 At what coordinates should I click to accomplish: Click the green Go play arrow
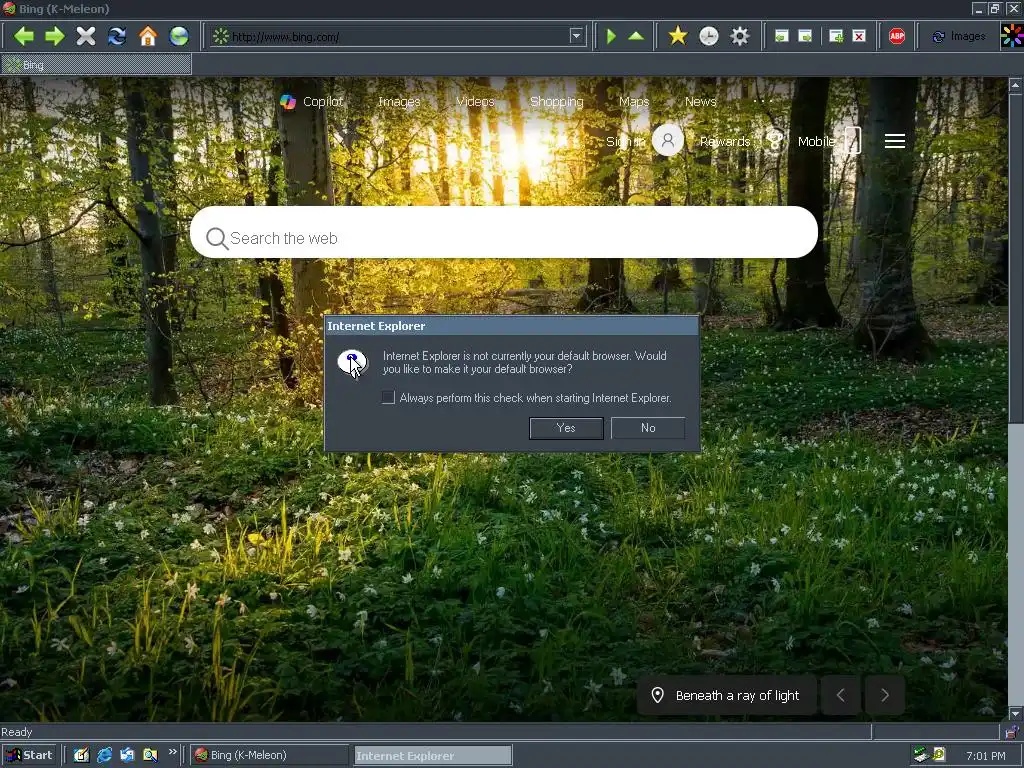[611, 36]
